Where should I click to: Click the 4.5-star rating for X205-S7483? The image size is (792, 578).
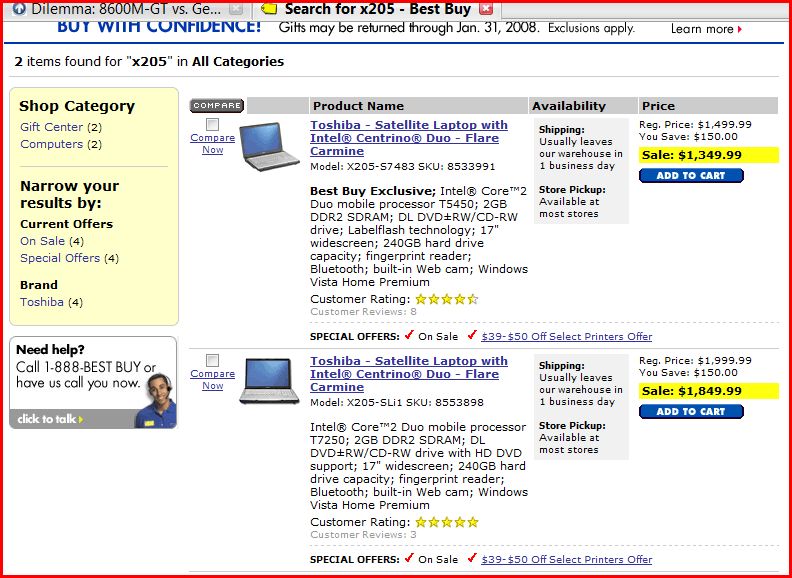[447, 299]
